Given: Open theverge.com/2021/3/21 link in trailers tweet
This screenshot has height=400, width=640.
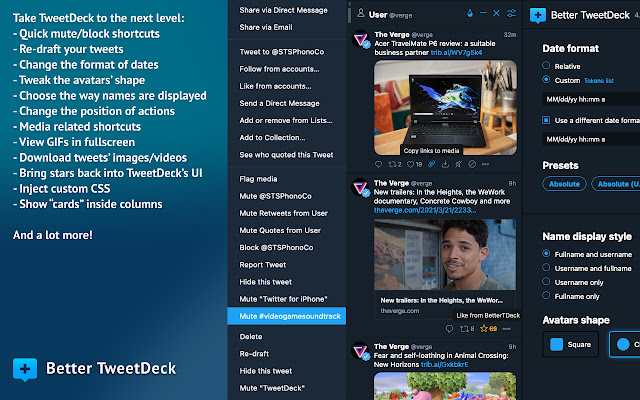Looking at the screenshot, I should point(425,210).
